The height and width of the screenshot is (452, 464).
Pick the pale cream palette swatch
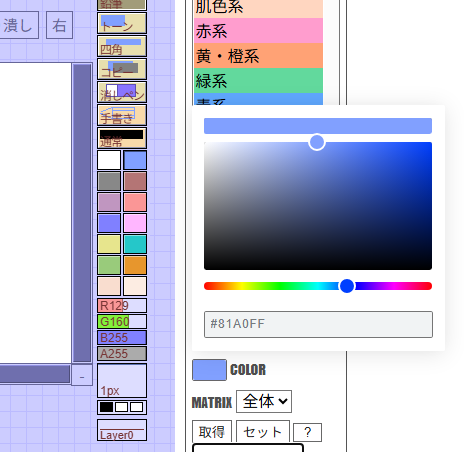pyautogui.click(x=135, y=286)
